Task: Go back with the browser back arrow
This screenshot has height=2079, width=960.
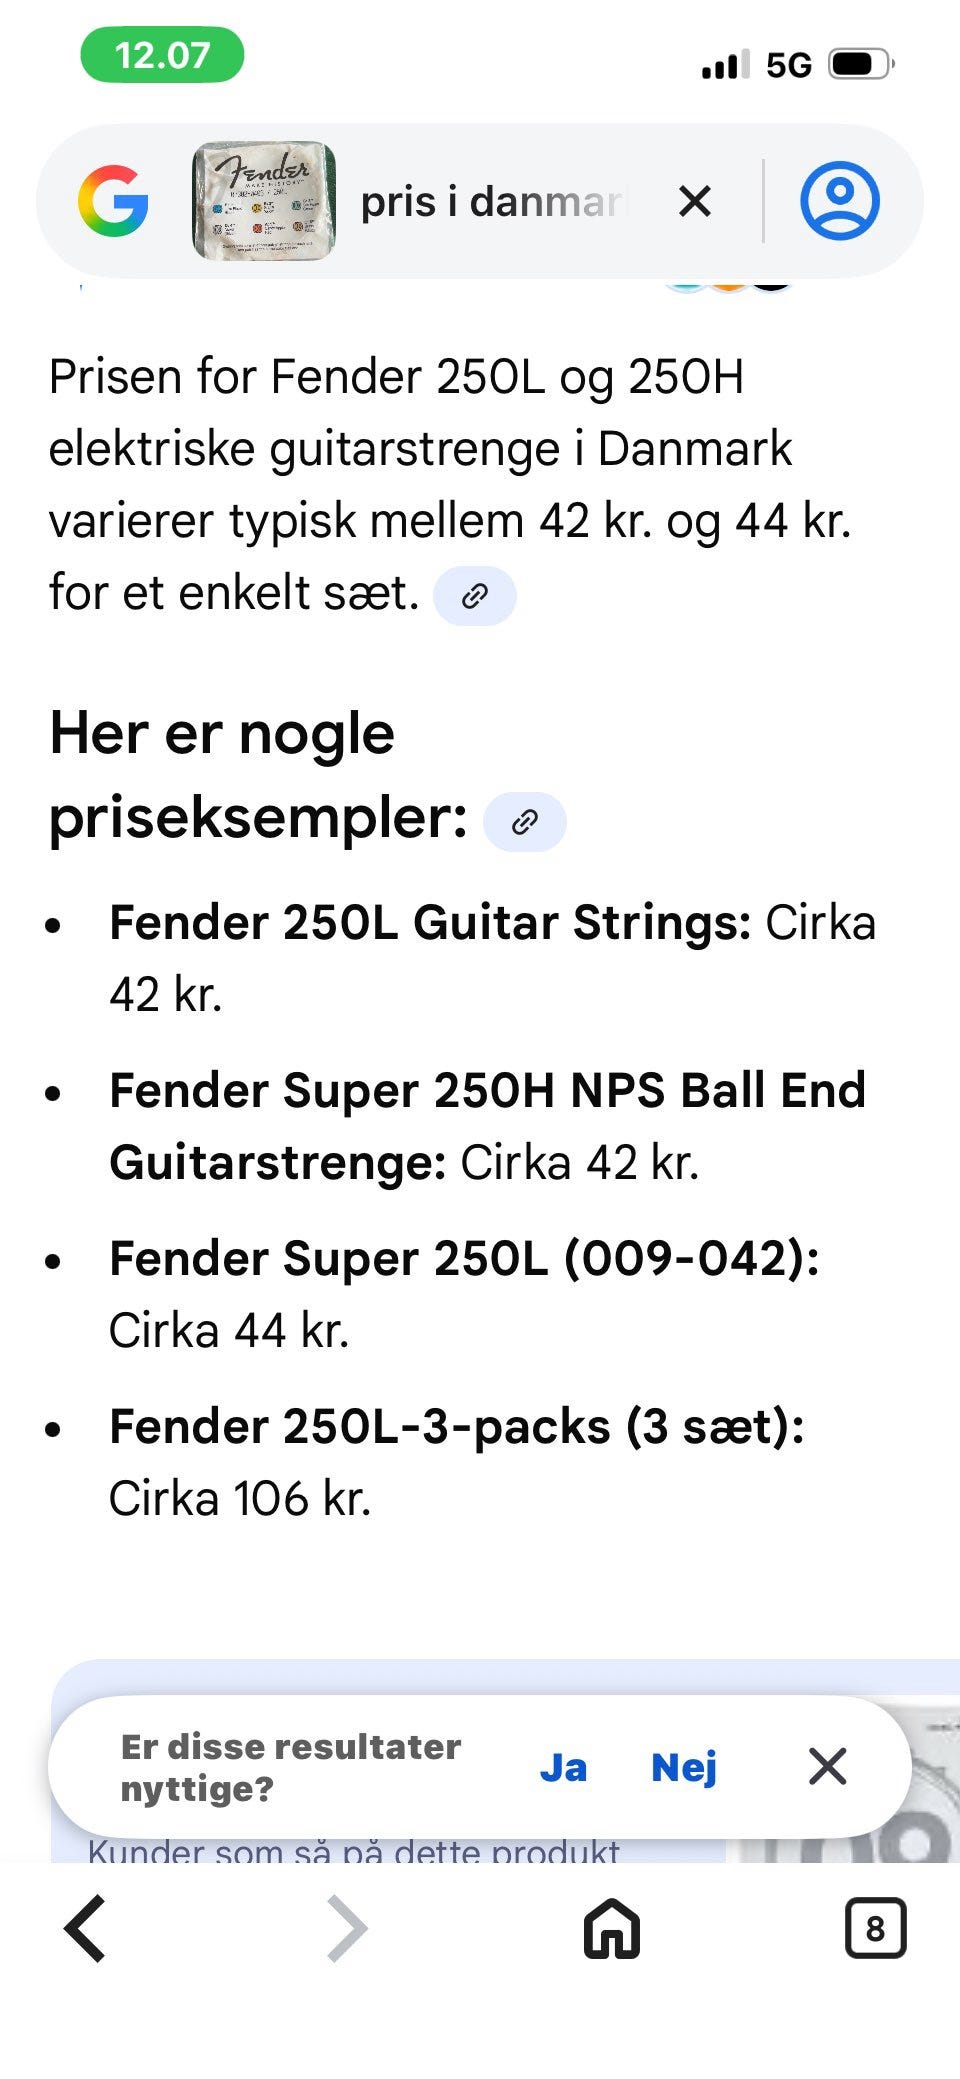Action: [86, 1928]
